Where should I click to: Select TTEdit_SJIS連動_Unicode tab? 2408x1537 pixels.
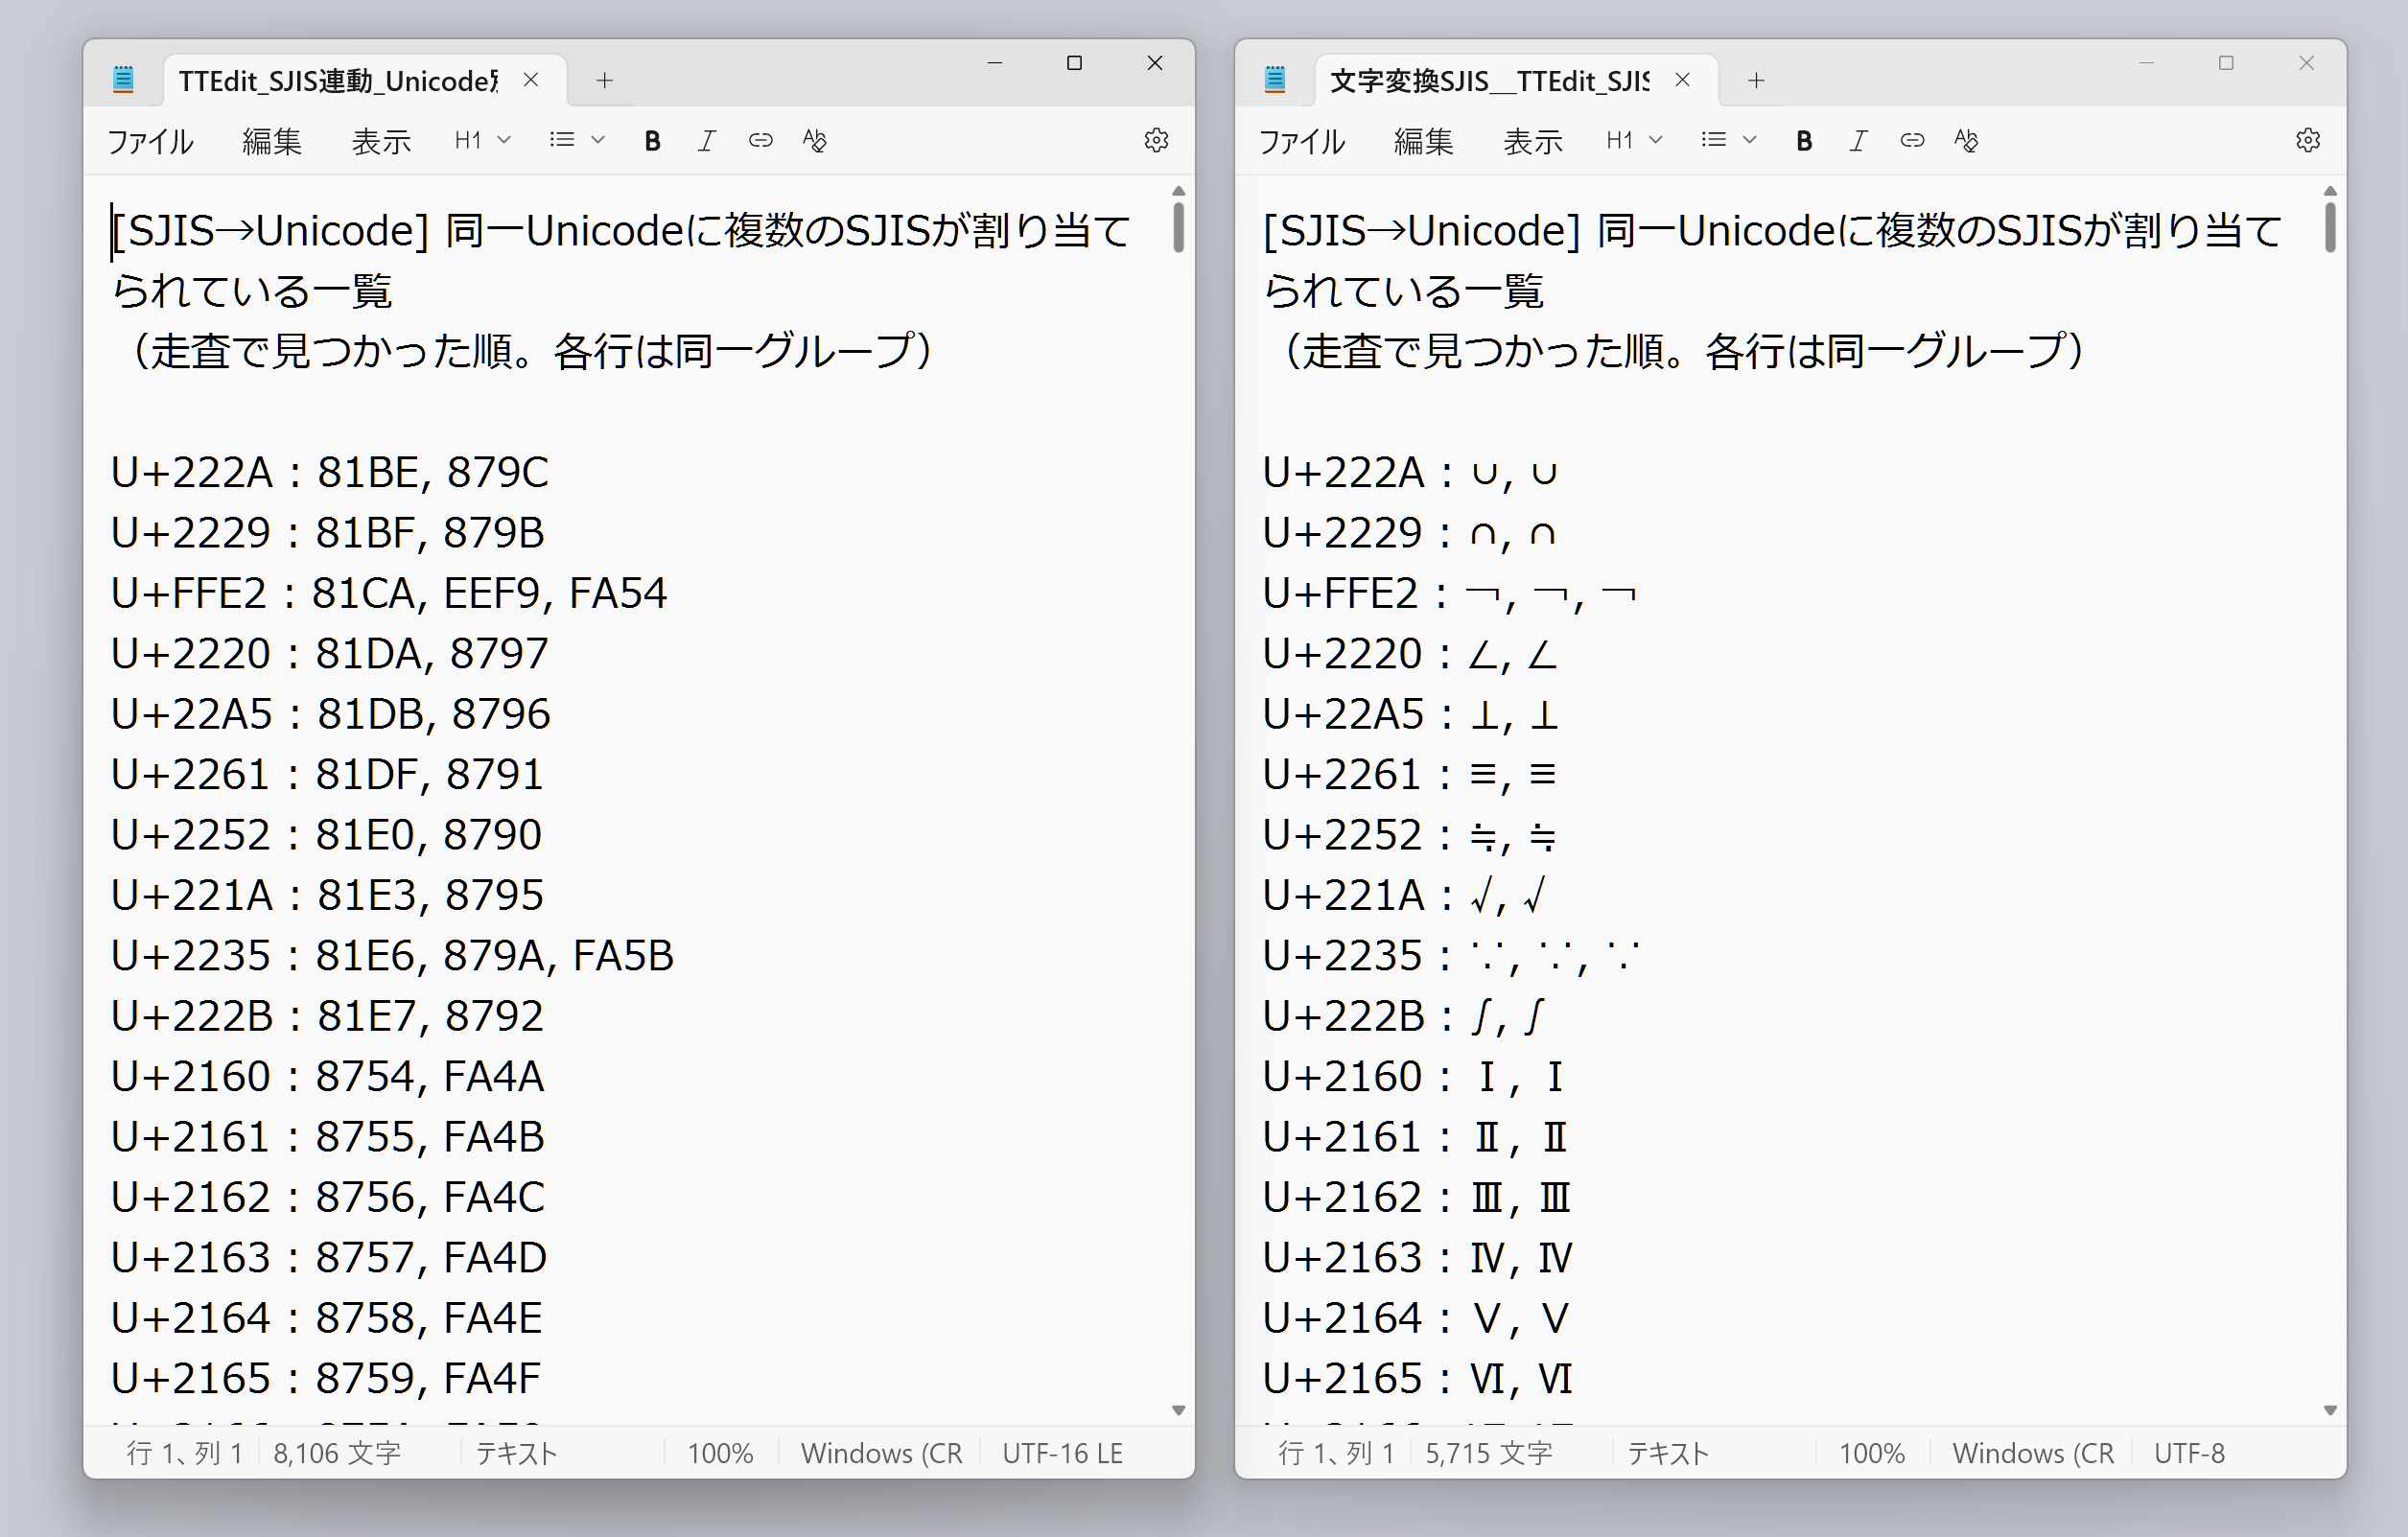tap(338, 81)
